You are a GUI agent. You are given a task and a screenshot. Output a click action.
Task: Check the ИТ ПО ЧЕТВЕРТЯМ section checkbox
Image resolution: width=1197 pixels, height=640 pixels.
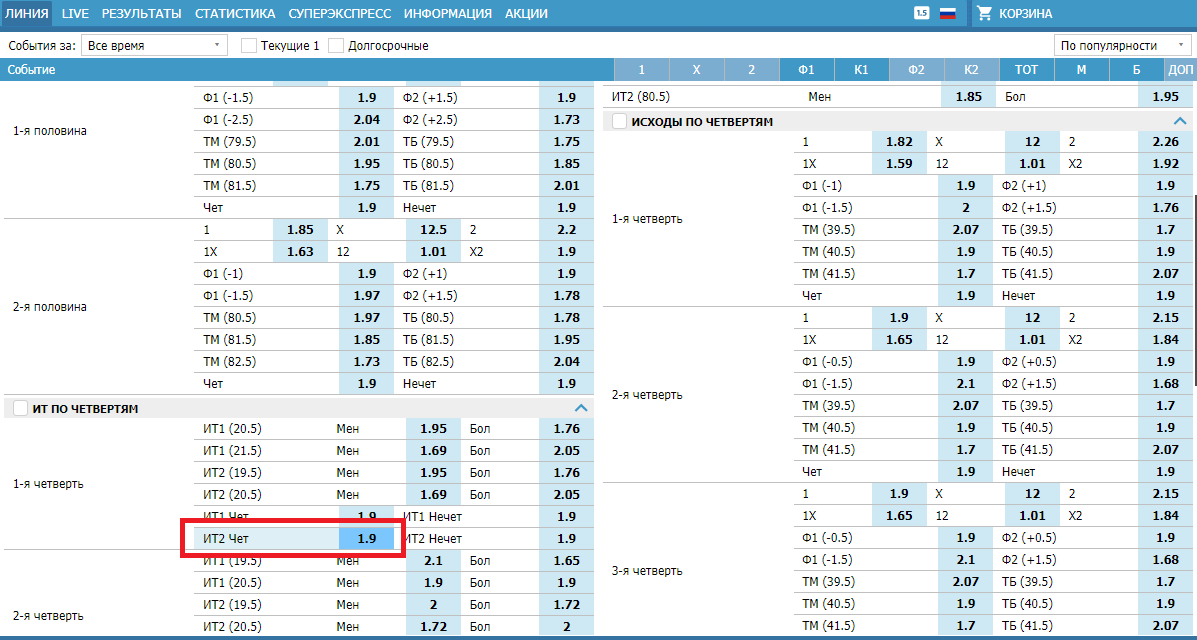(20, 409)
